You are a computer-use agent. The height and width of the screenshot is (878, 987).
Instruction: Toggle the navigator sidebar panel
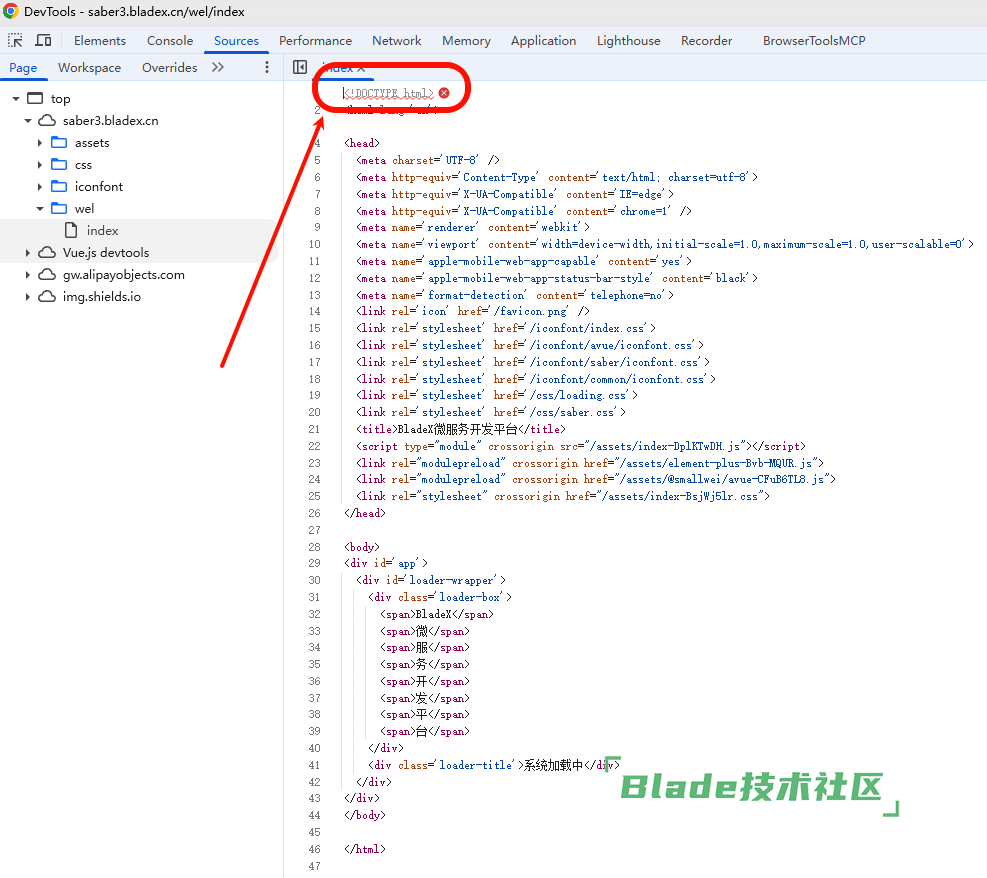point(300,67)
